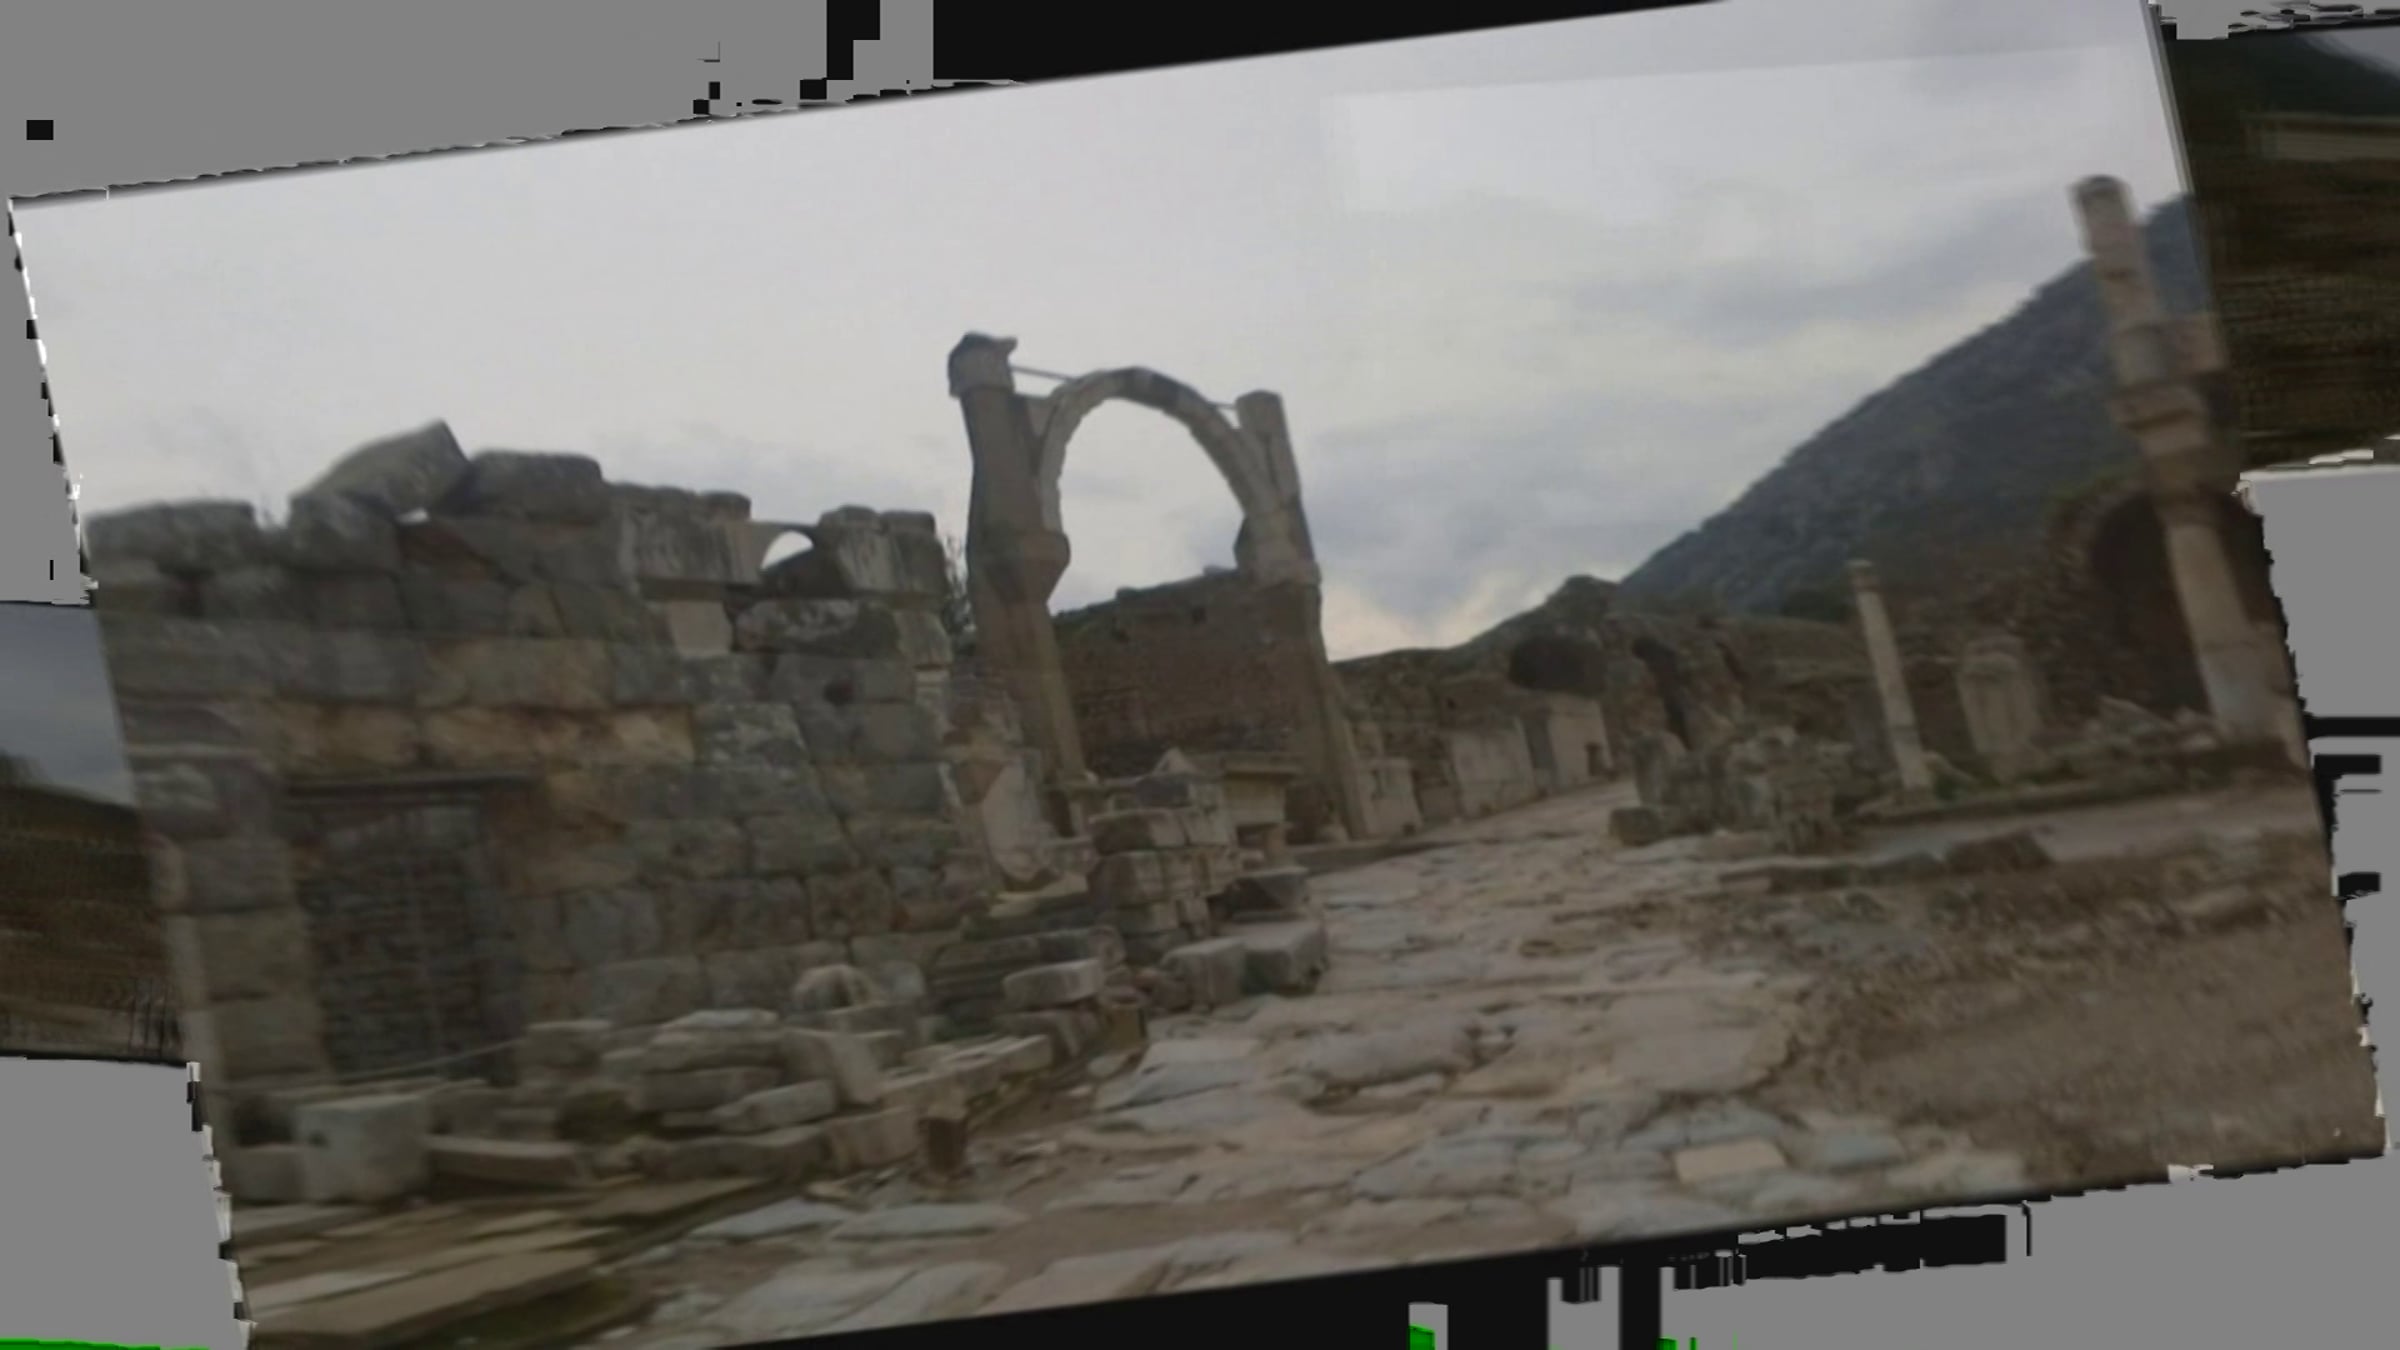Click the green artifact at bottom center
2400x1350 pixels.
pos(1422,1336)
